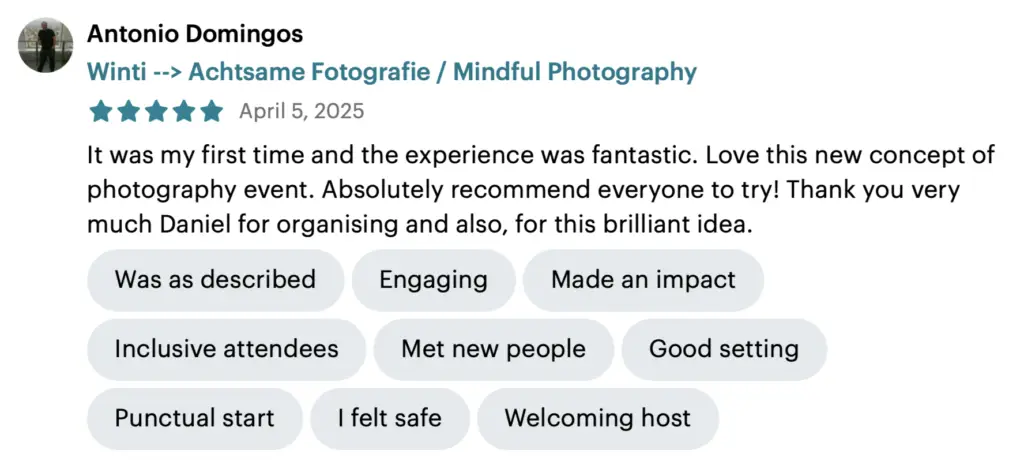This screenshot has height=472, width=1024.
Task: Select the "Good setting" tag
Action: 724,349
